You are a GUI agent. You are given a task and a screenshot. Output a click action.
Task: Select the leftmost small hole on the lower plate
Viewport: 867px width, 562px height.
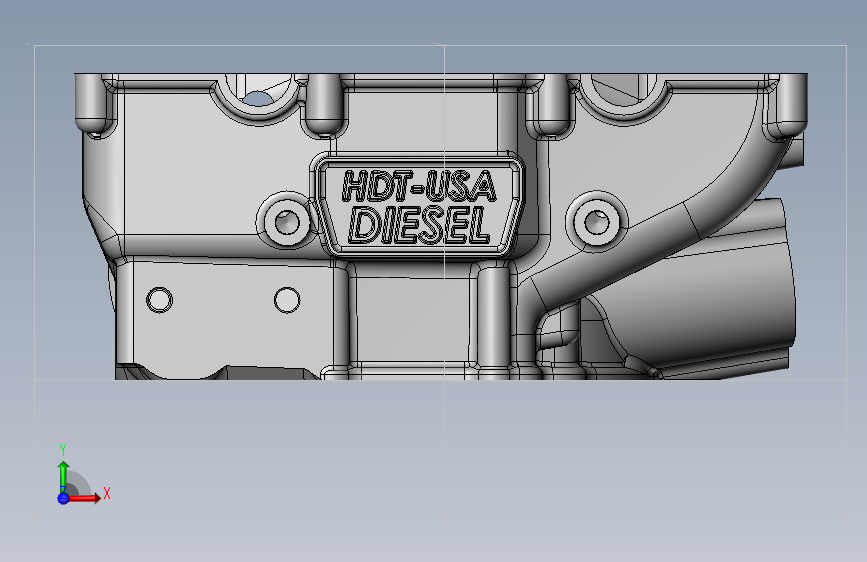(x=159, y=299)
